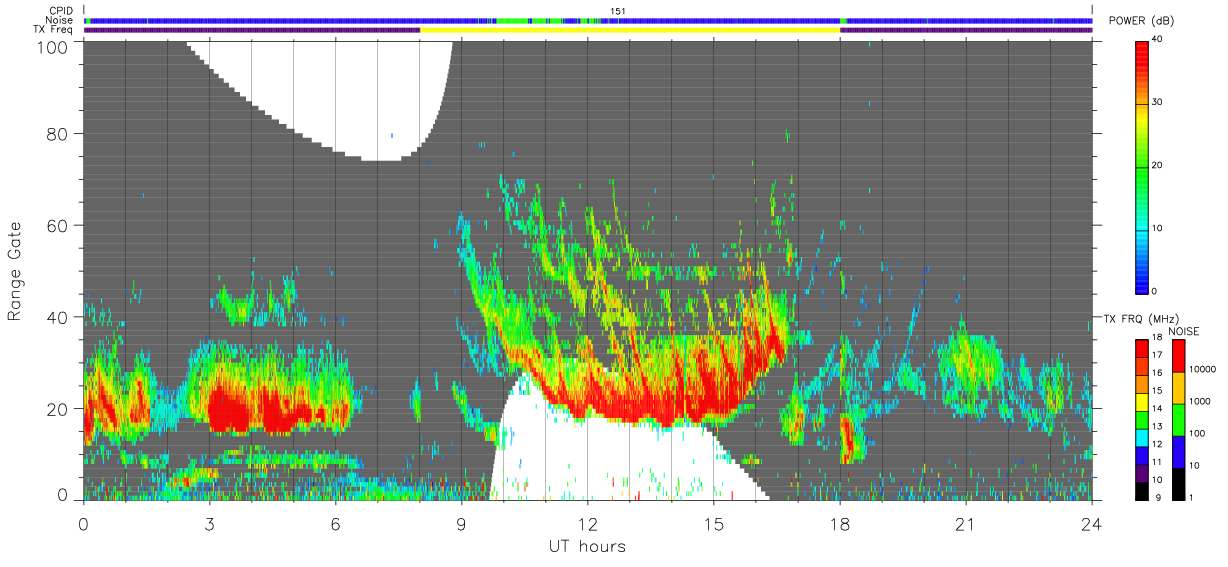Image resolution: width=1228 pixels, height=567 pixels.
Task: Click the power color bar gradient
Action: [x=1142, y=166]
